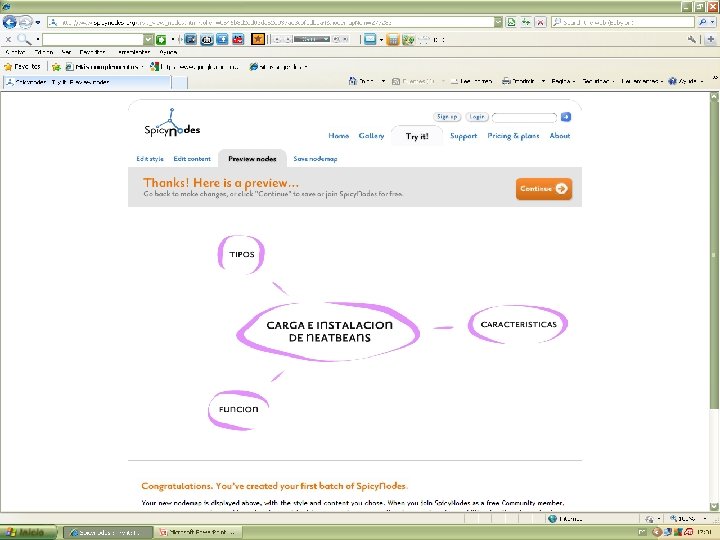Click the wrench settings icon in toolbar
The image size is (720, 540).
tap(692, 39)
